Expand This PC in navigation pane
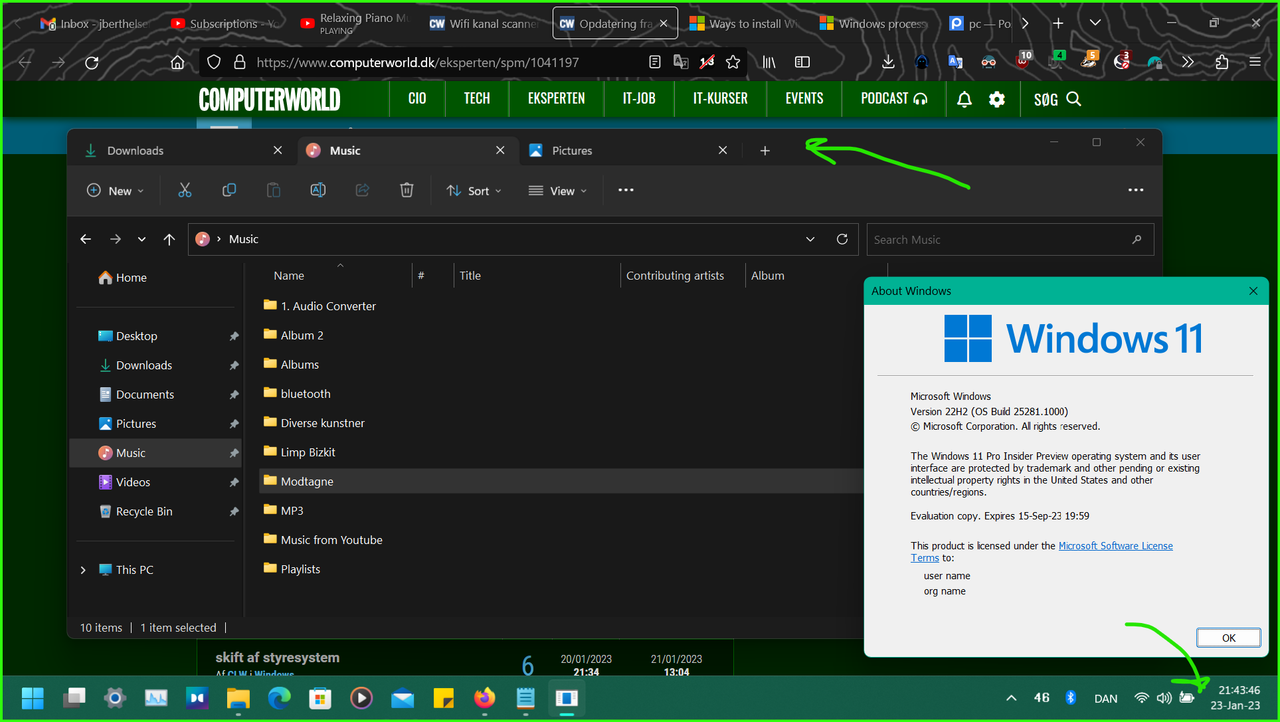 (x=83, y=570)
